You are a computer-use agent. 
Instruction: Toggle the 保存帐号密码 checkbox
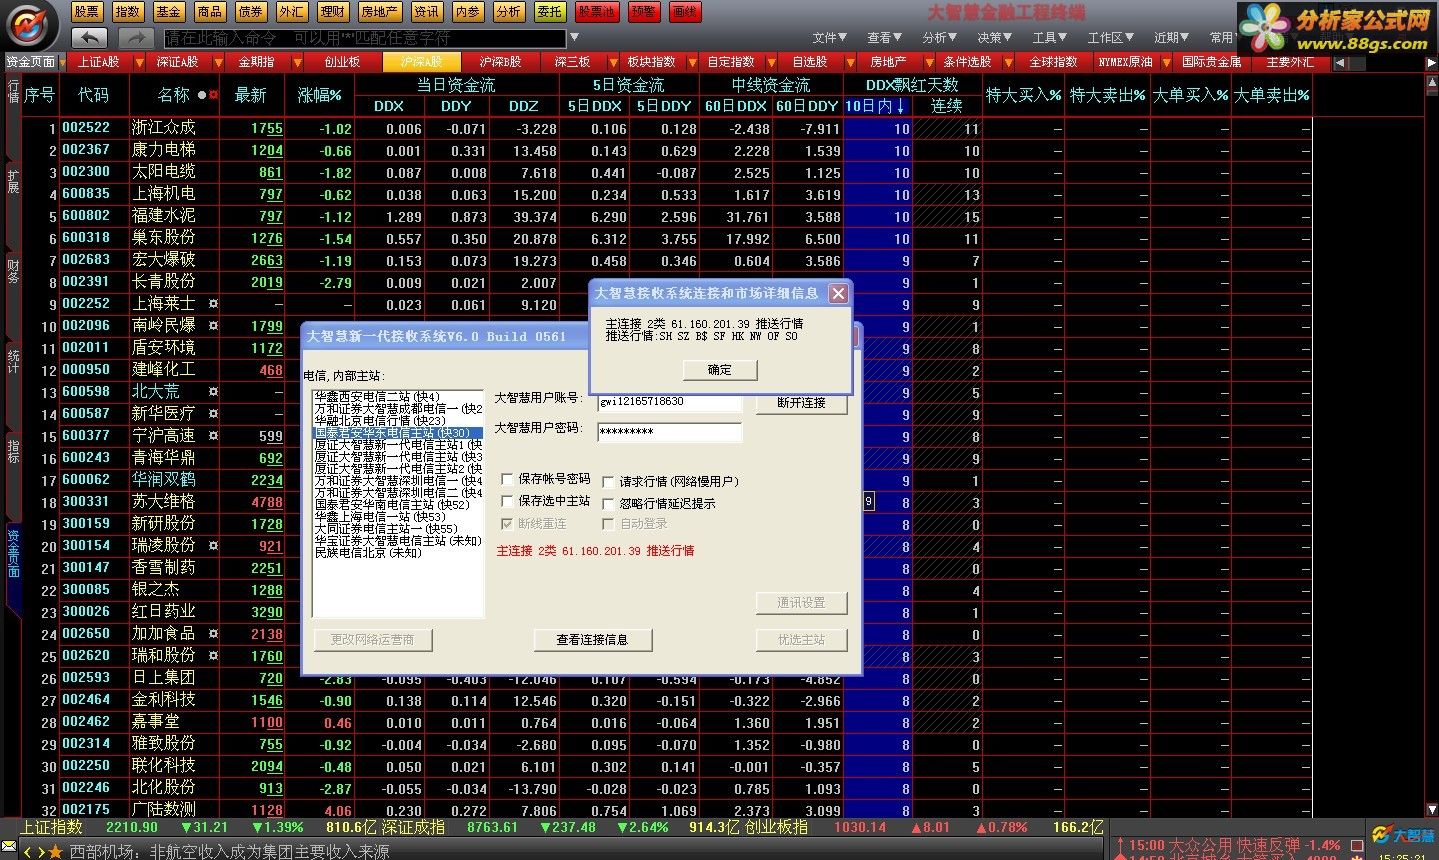point(507,479)
